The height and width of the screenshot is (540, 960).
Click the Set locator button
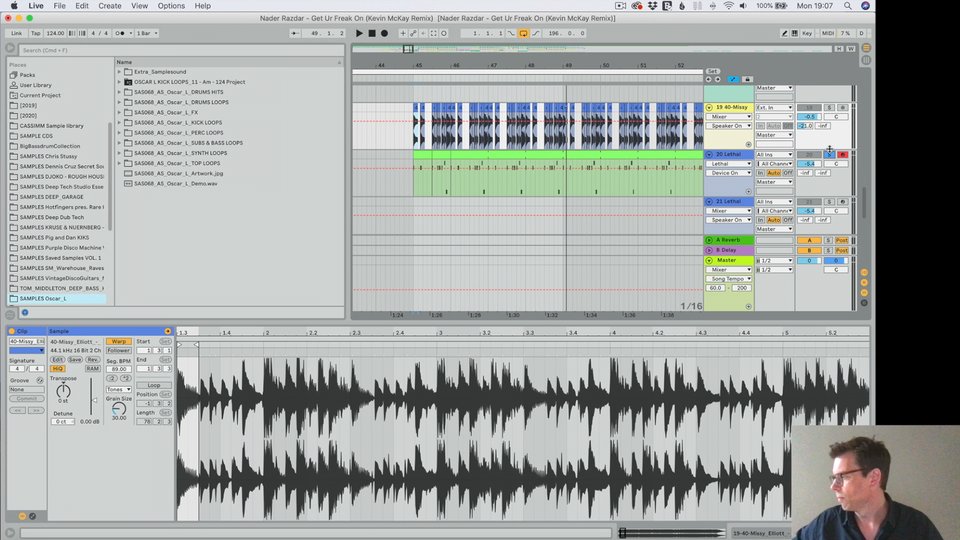[x=712, y=71]
